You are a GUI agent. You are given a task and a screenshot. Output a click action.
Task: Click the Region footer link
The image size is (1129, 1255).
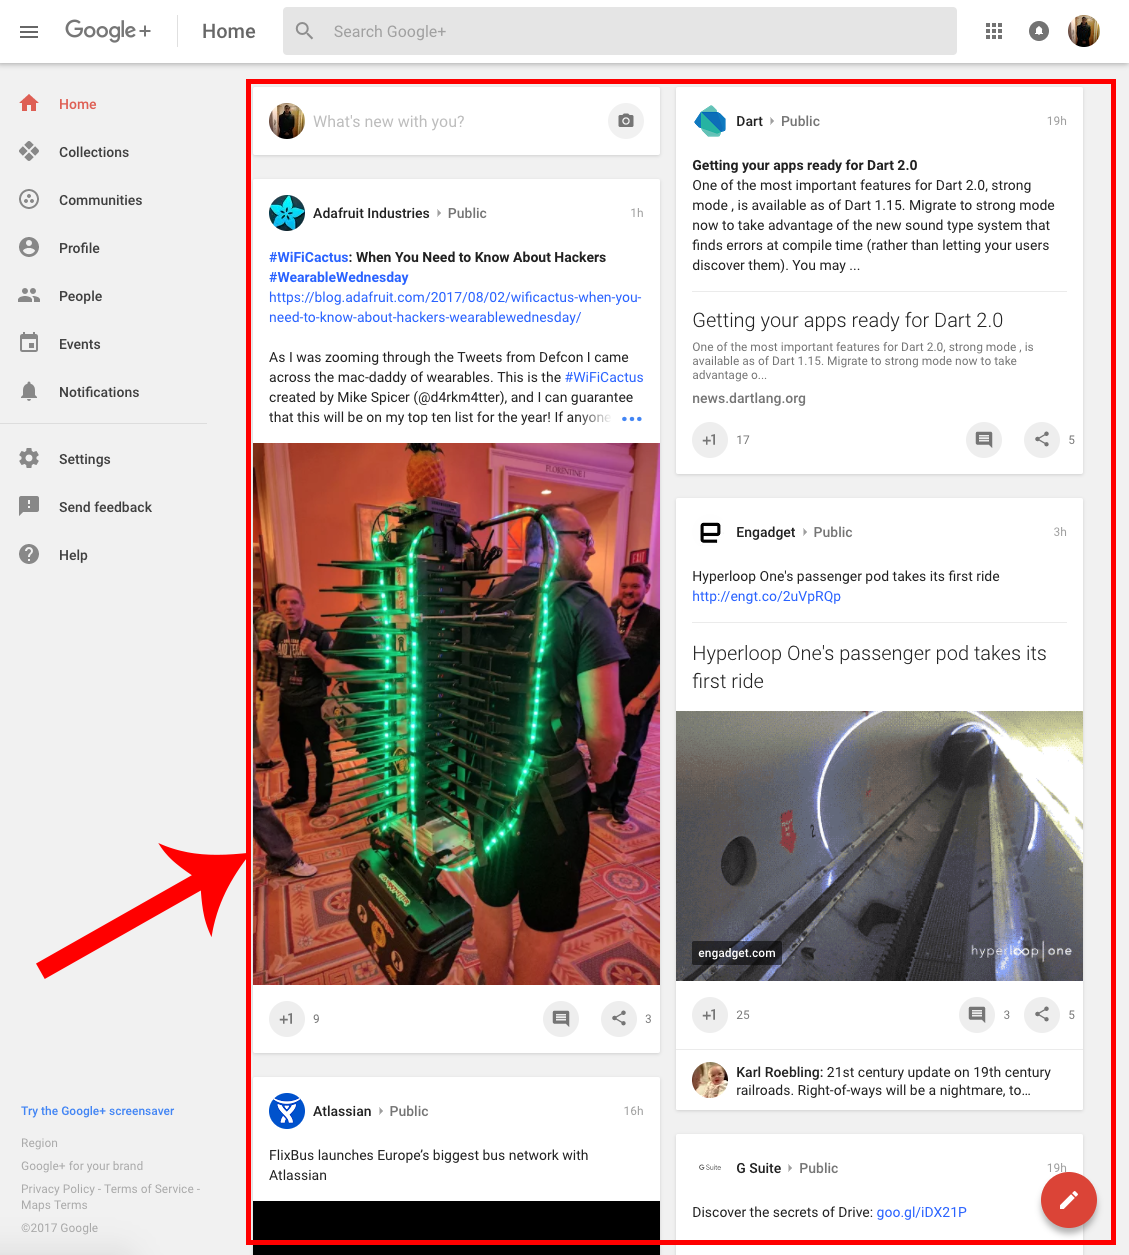[39, 1143]
